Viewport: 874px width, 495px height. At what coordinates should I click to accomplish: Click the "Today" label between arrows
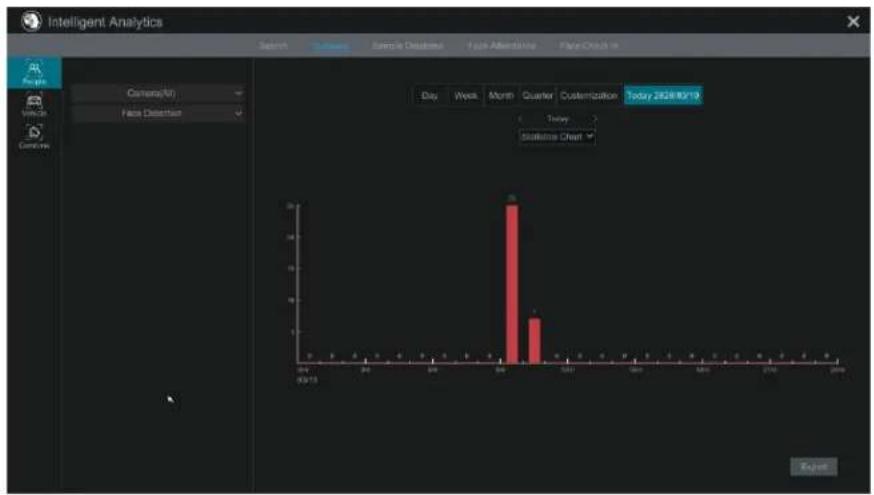(557, 119)
